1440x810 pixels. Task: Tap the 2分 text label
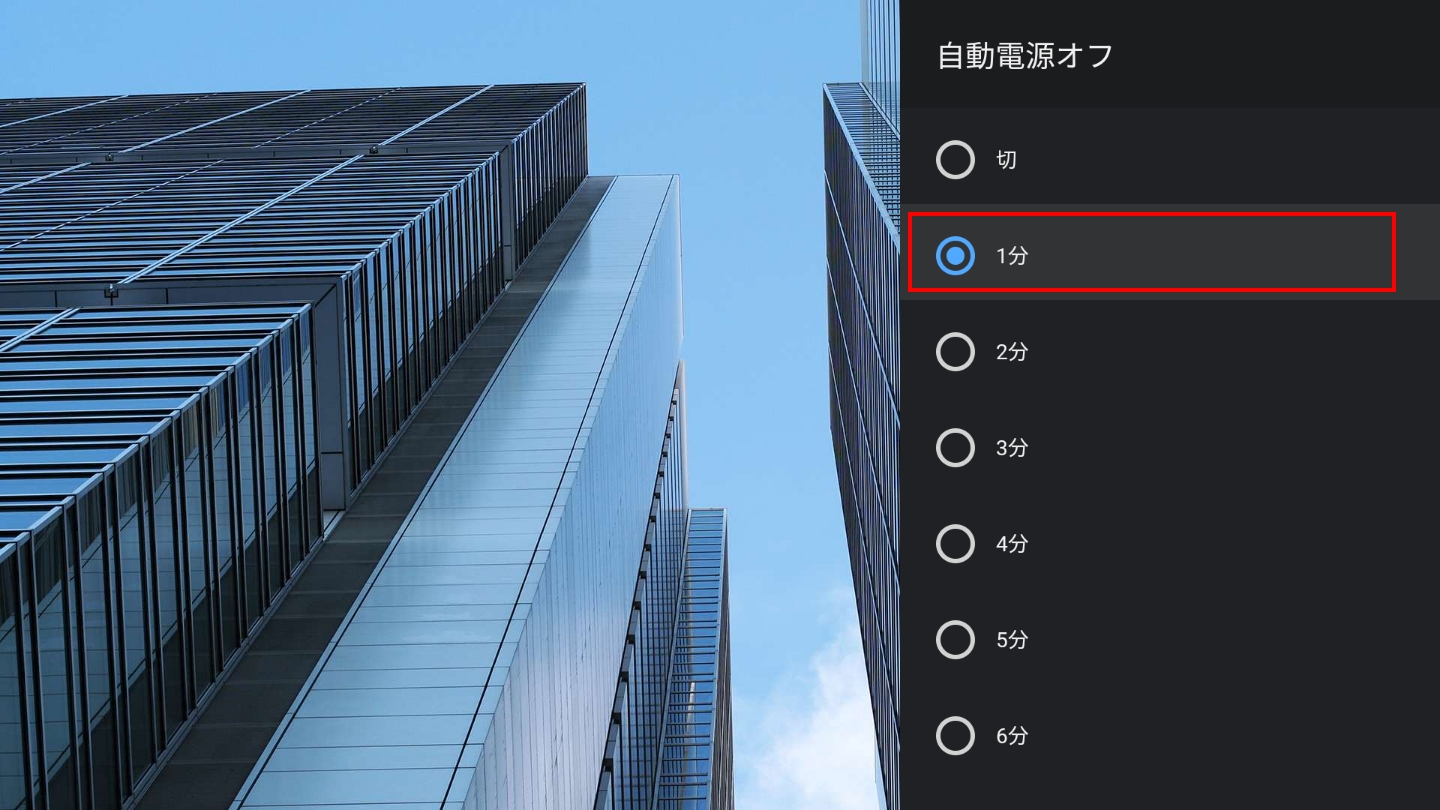tap(1011, 352)
